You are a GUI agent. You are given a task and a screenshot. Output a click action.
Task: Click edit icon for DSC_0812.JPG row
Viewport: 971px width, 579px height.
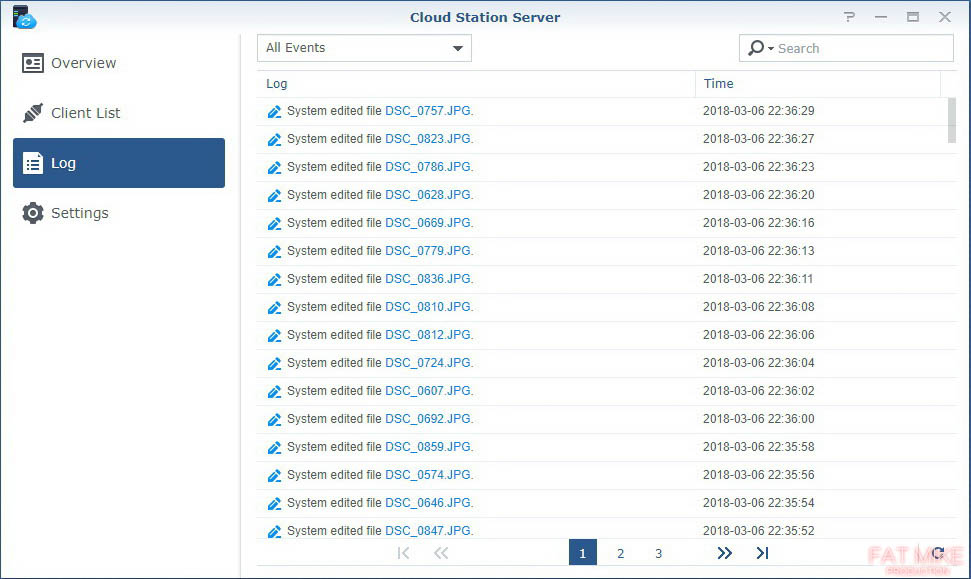[274, 335]
